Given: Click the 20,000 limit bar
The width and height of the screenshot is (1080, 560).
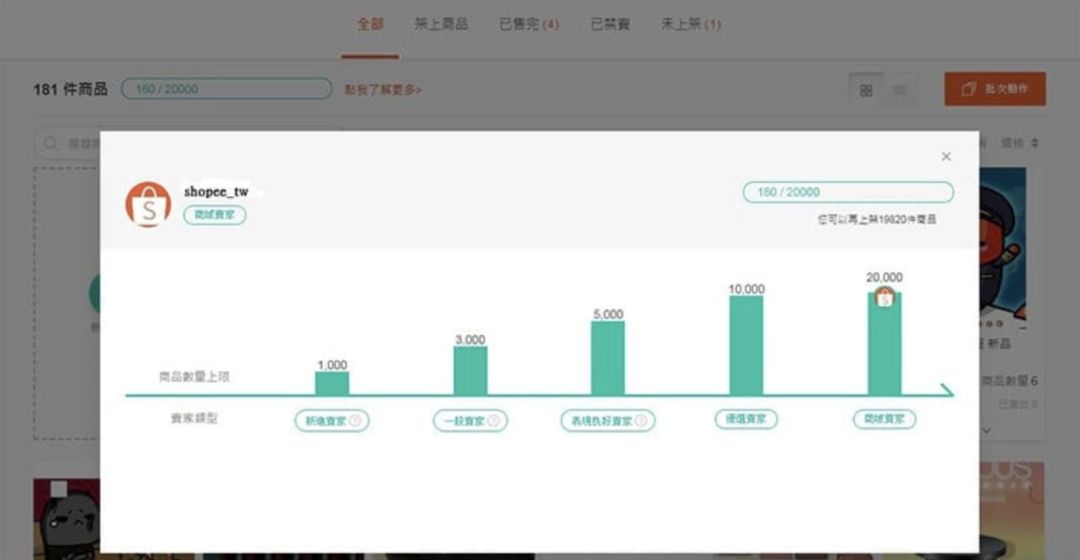Looking at the screenshot, I should (x=884, y=344).
